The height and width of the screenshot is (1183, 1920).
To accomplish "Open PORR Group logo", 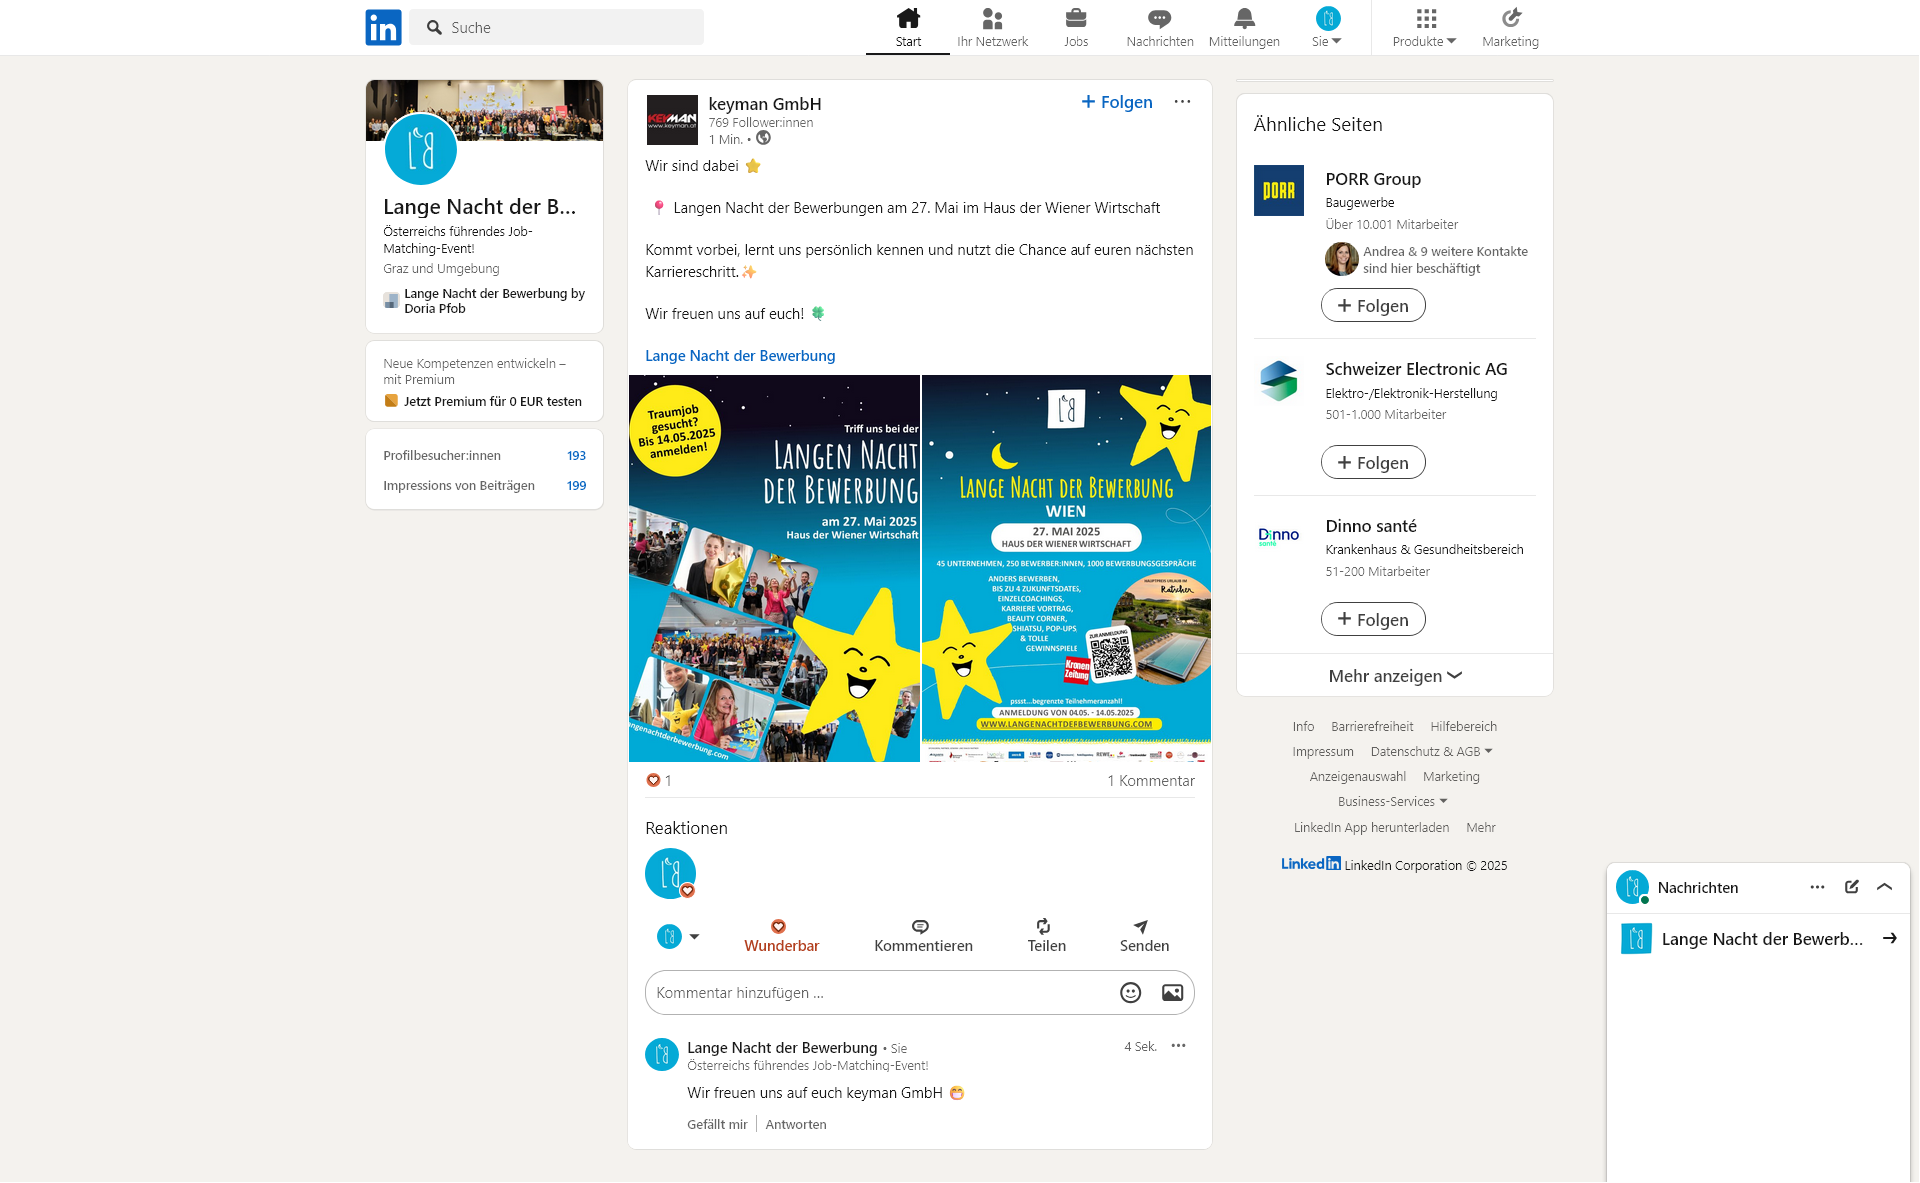I will pyautogui.click(x=1279, y=190).
